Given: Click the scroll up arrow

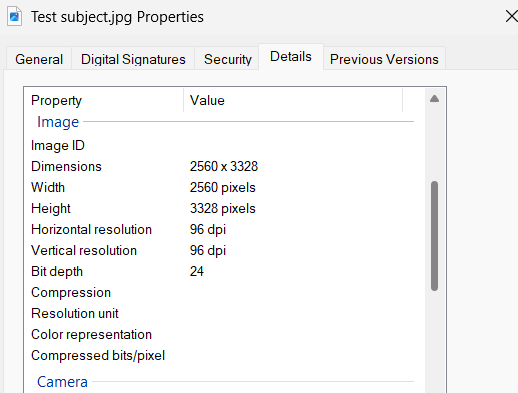Looking at the screenshot, I should point(434,99).
